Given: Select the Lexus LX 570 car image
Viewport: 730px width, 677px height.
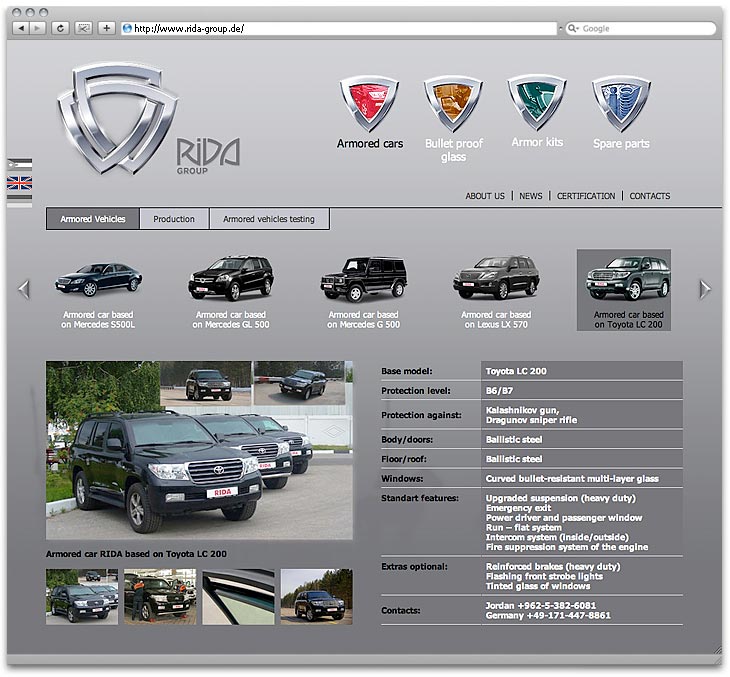Looking at the screenshot, I should [496, 278].
